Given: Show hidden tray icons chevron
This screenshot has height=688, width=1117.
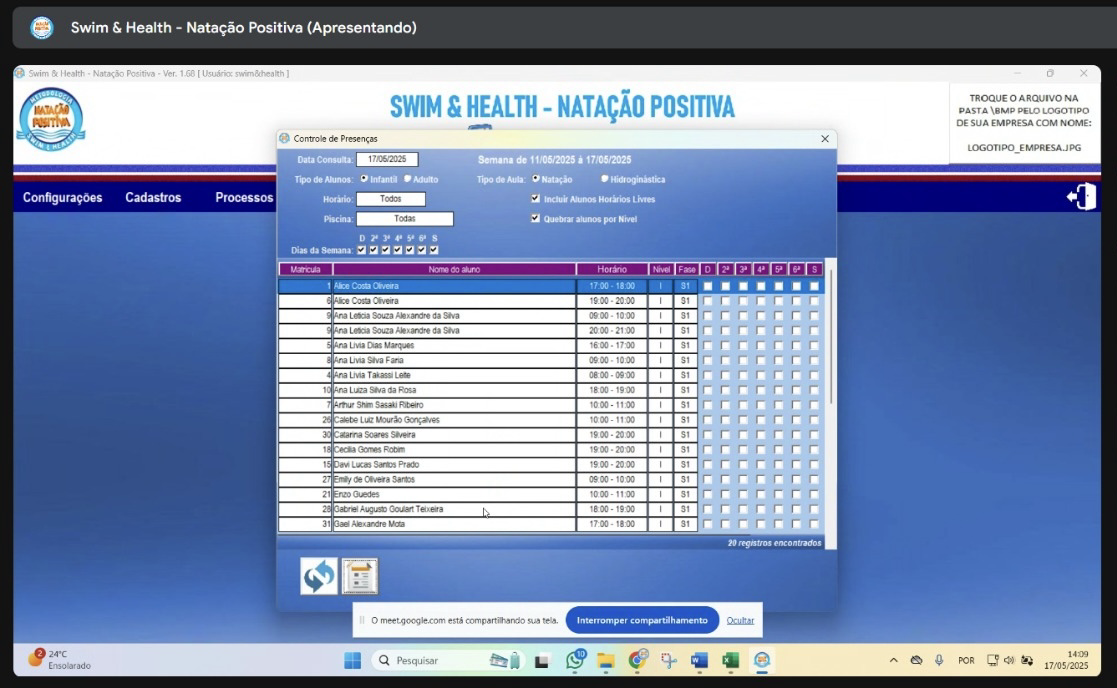Looking at the screenshot, I should (x=893, y=660).
